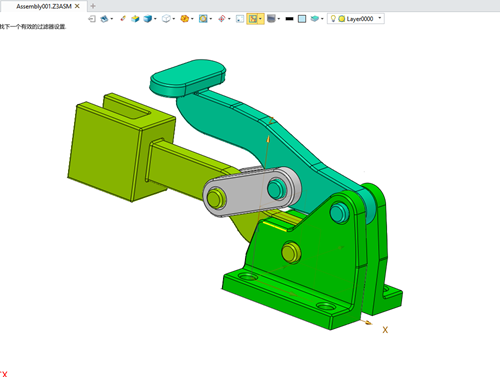Select the solid blue cube display icon
This screenshot has width=500, height=377.
[147, 19]
